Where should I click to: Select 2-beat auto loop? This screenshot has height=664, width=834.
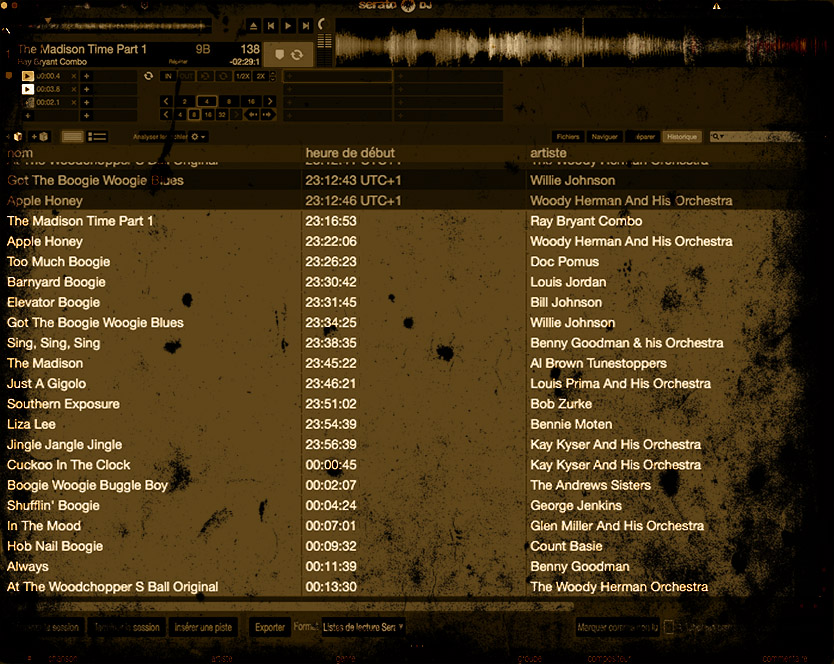[x=185, y=101]
